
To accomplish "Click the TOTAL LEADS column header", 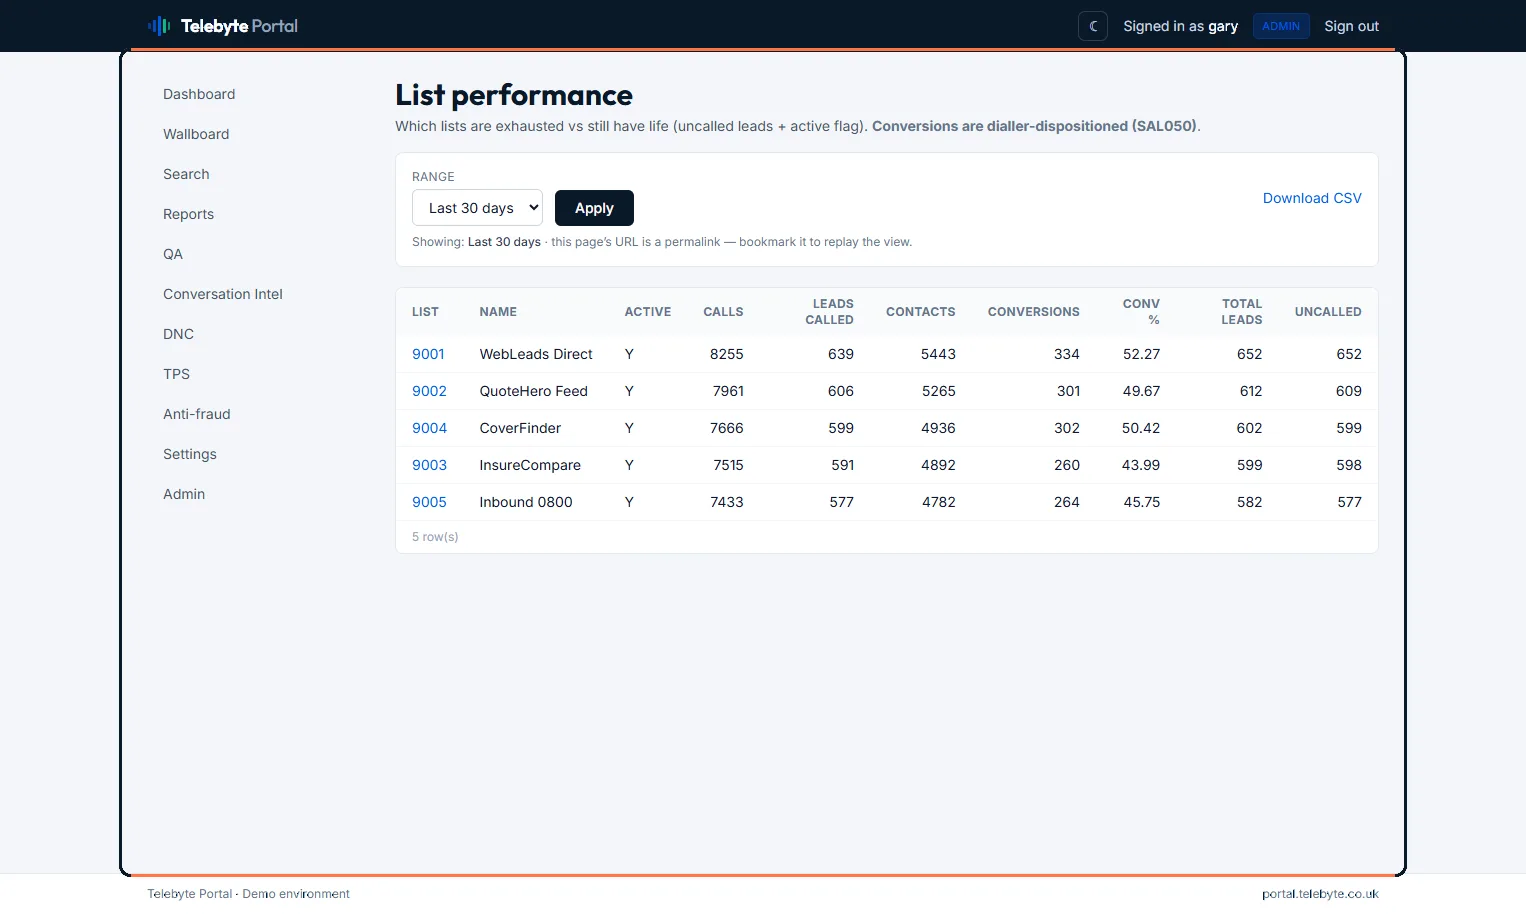I will point(1241,312).
